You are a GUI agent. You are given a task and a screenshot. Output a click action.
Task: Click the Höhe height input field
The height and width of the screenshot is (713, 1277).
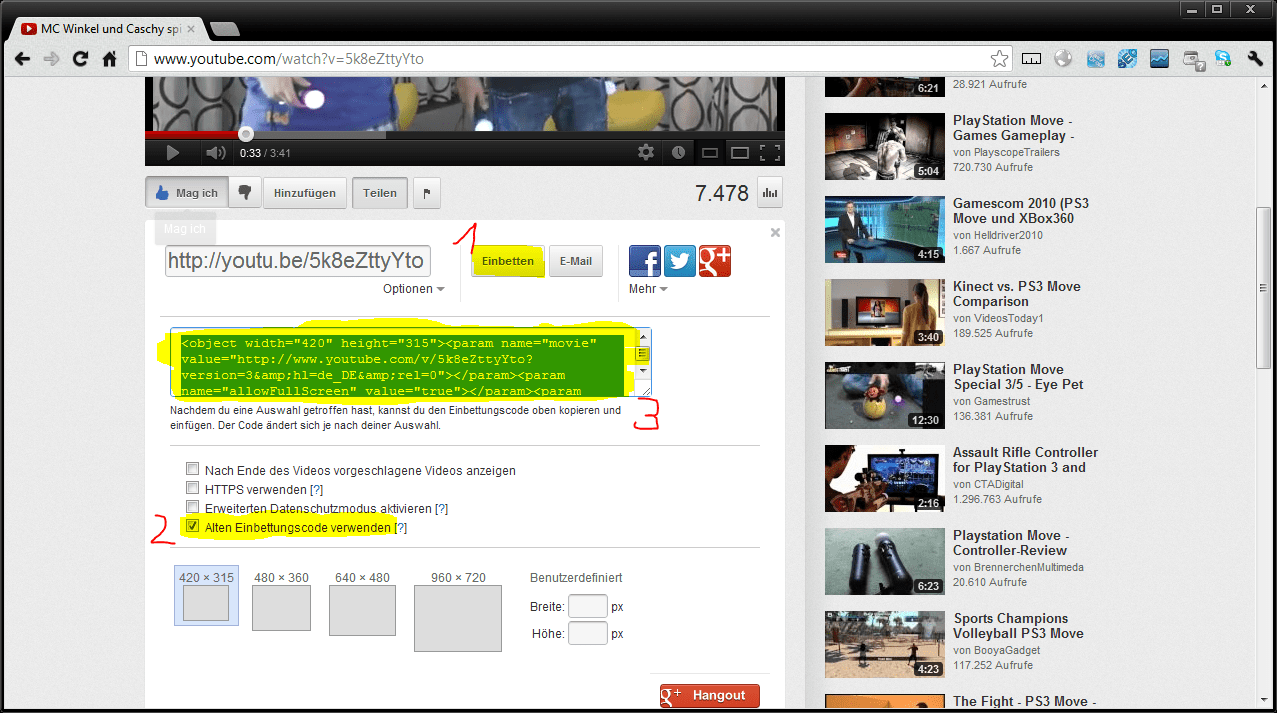click(x=588, y=633)
